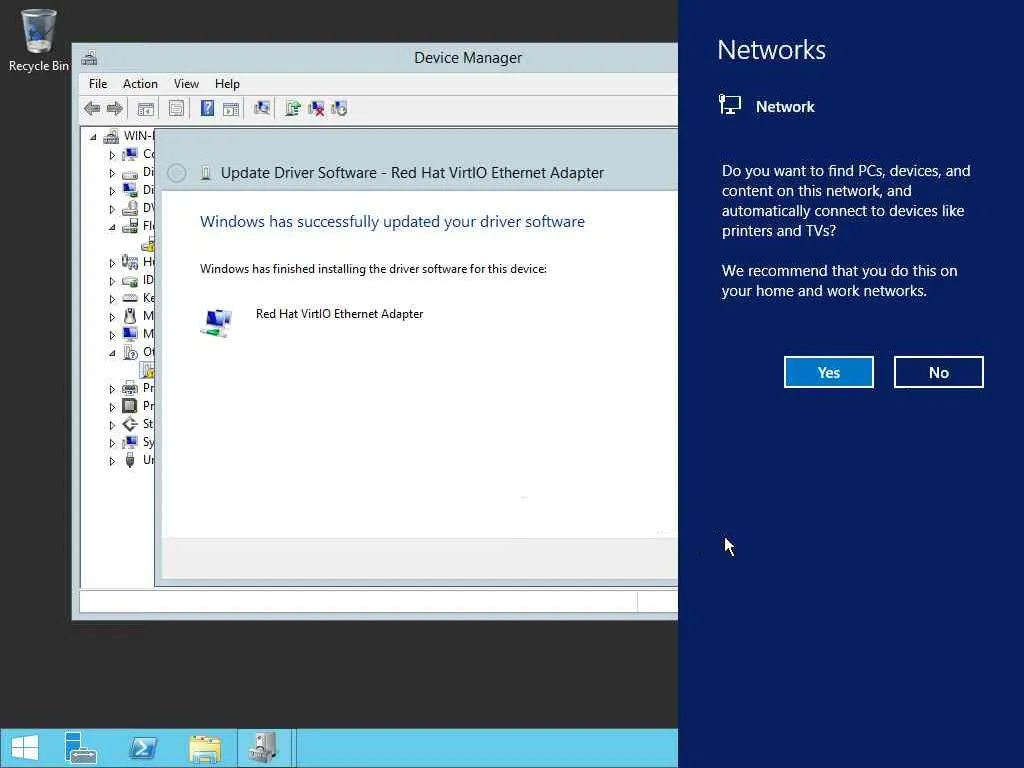Expand the Storage controllers node arrow

112,425
